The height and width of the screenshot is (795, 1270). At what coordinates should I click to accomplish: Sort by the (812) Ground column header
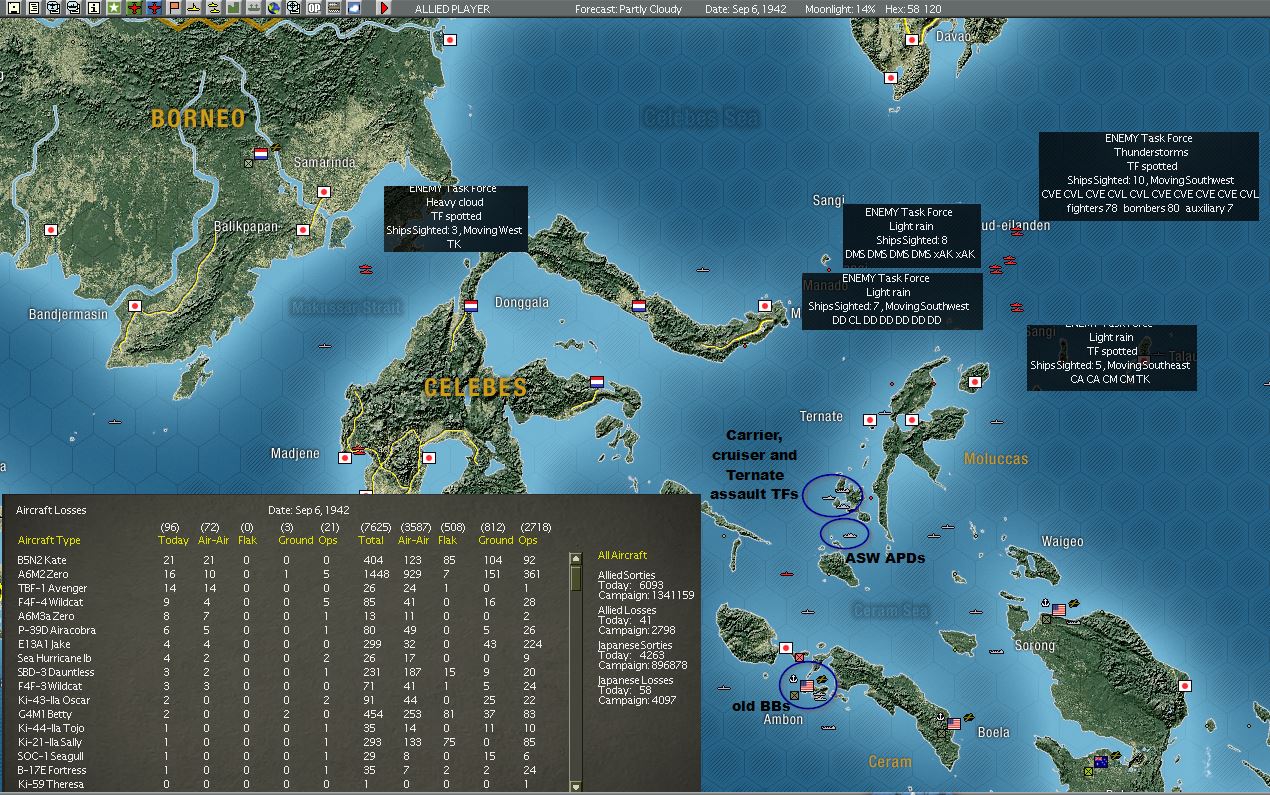pos(494,534)
